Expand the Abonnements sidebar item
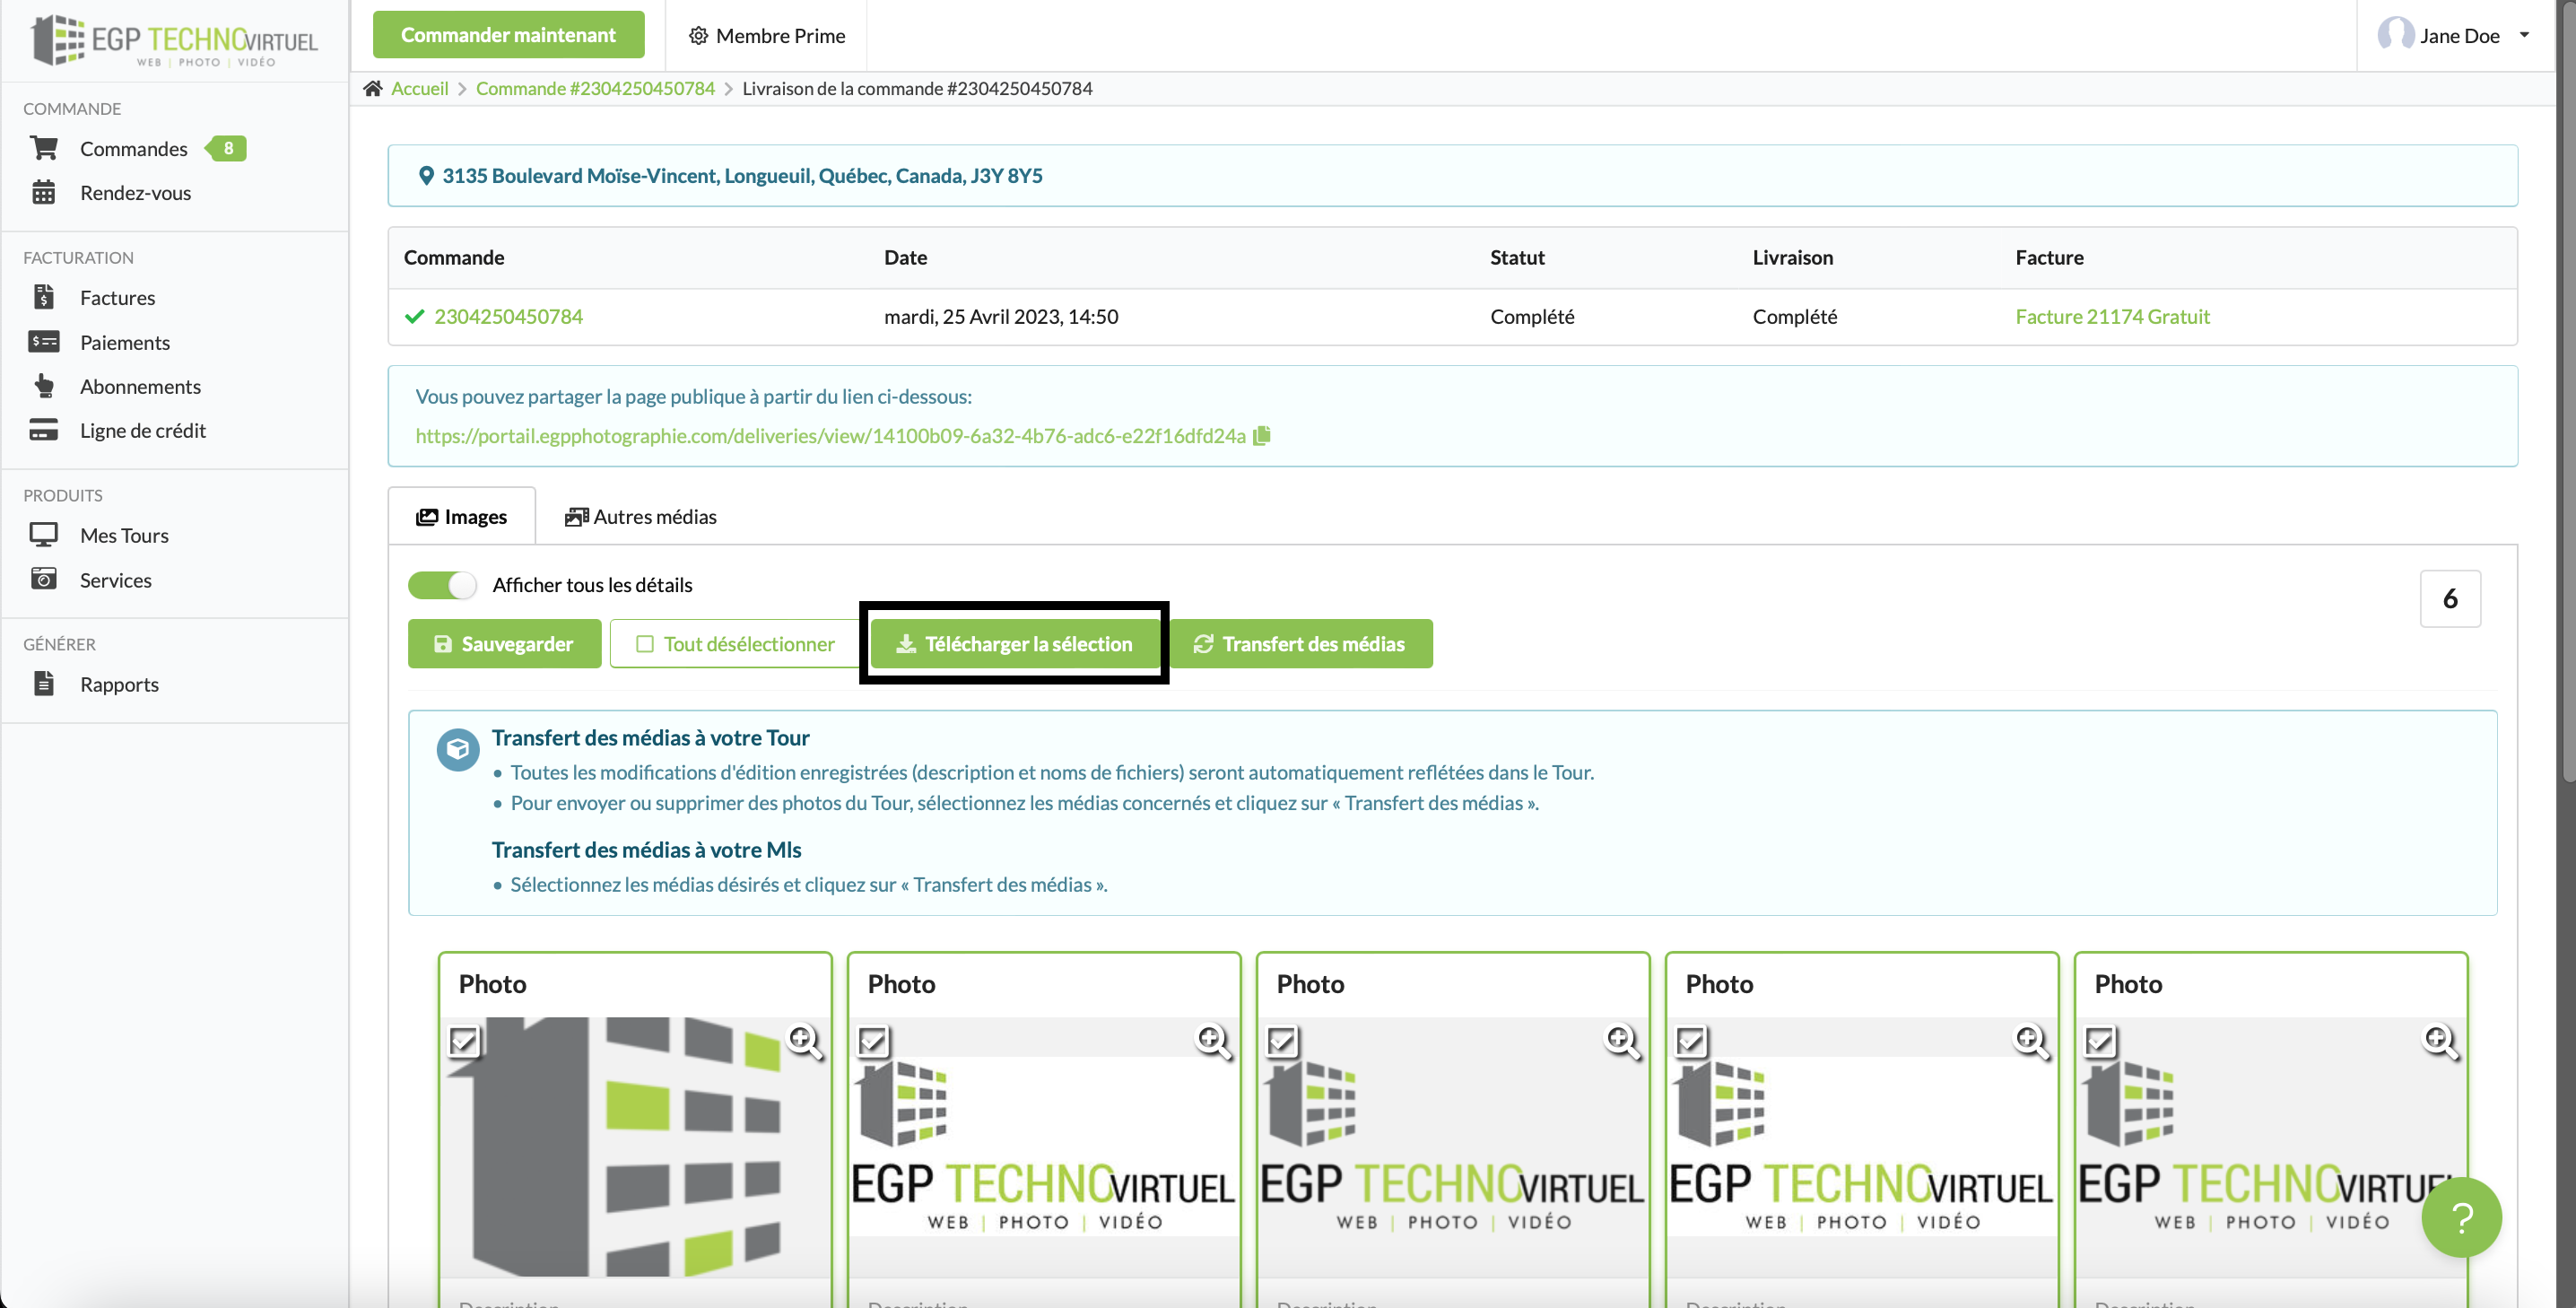2576x1308 pixels. pos(140,386)
